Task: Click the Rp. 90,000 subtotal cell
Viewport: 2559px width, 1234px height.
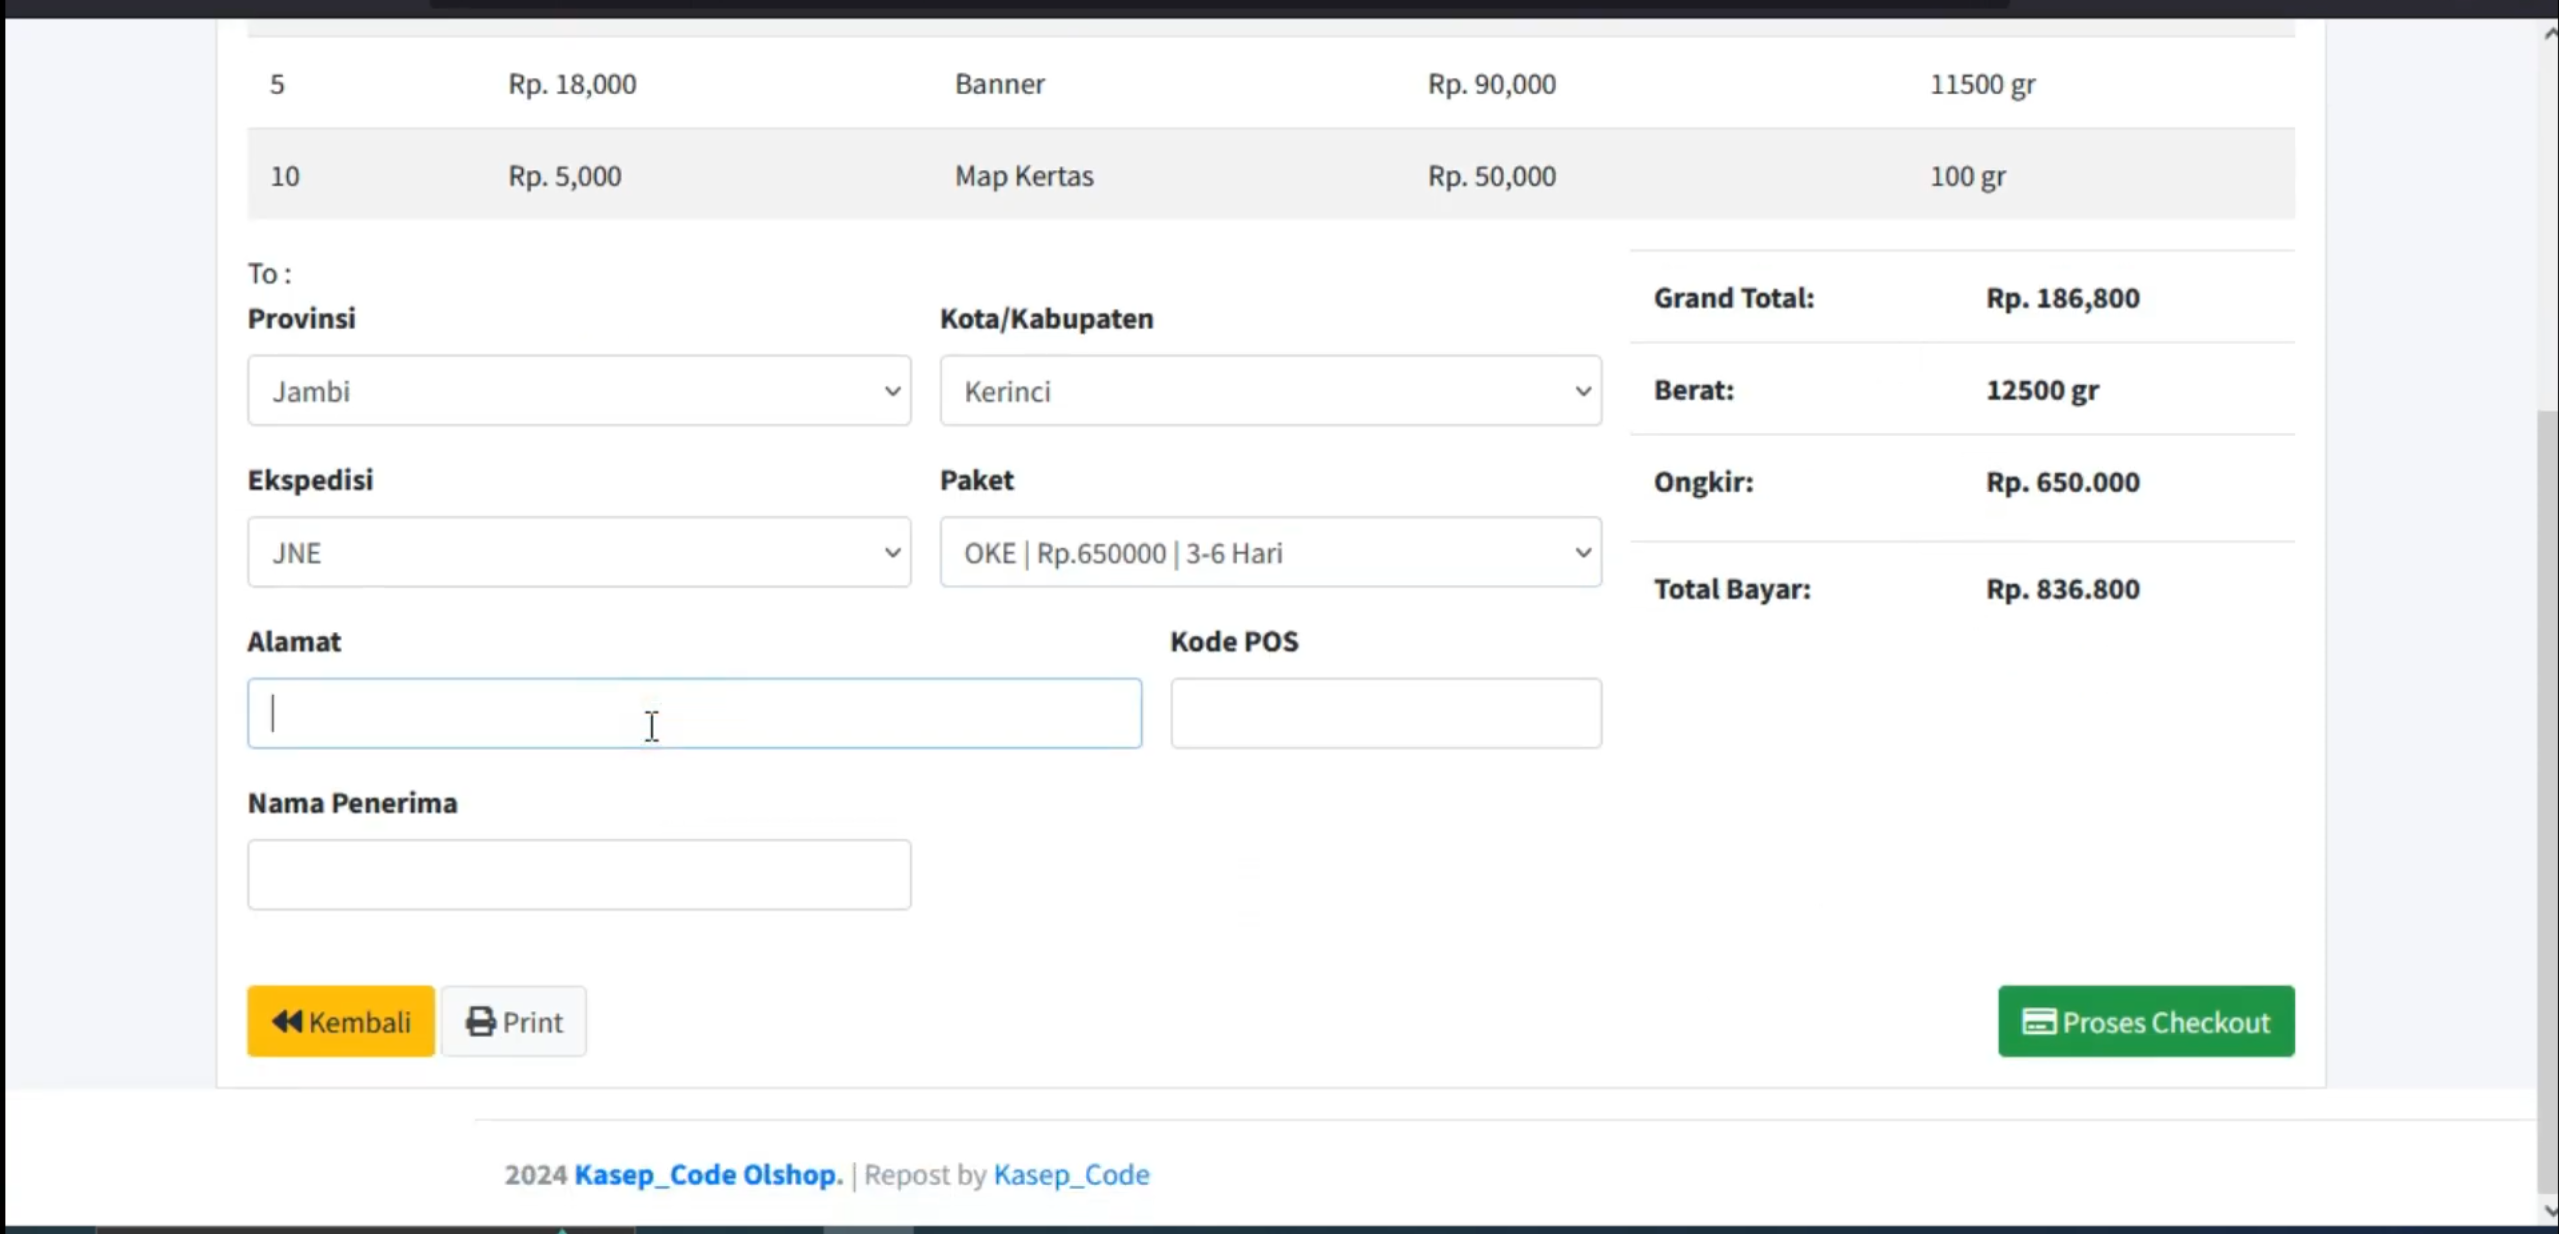Action: coord(1492,83)
